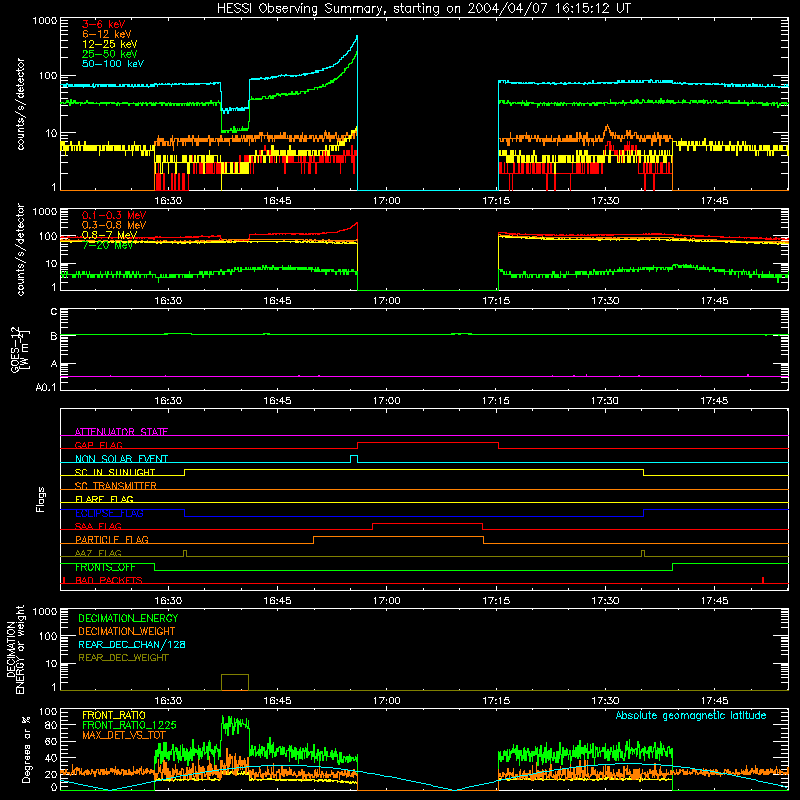Pick the 25-50 keV legend label
This screenshot has width=800, height=800.
point(110,54)
